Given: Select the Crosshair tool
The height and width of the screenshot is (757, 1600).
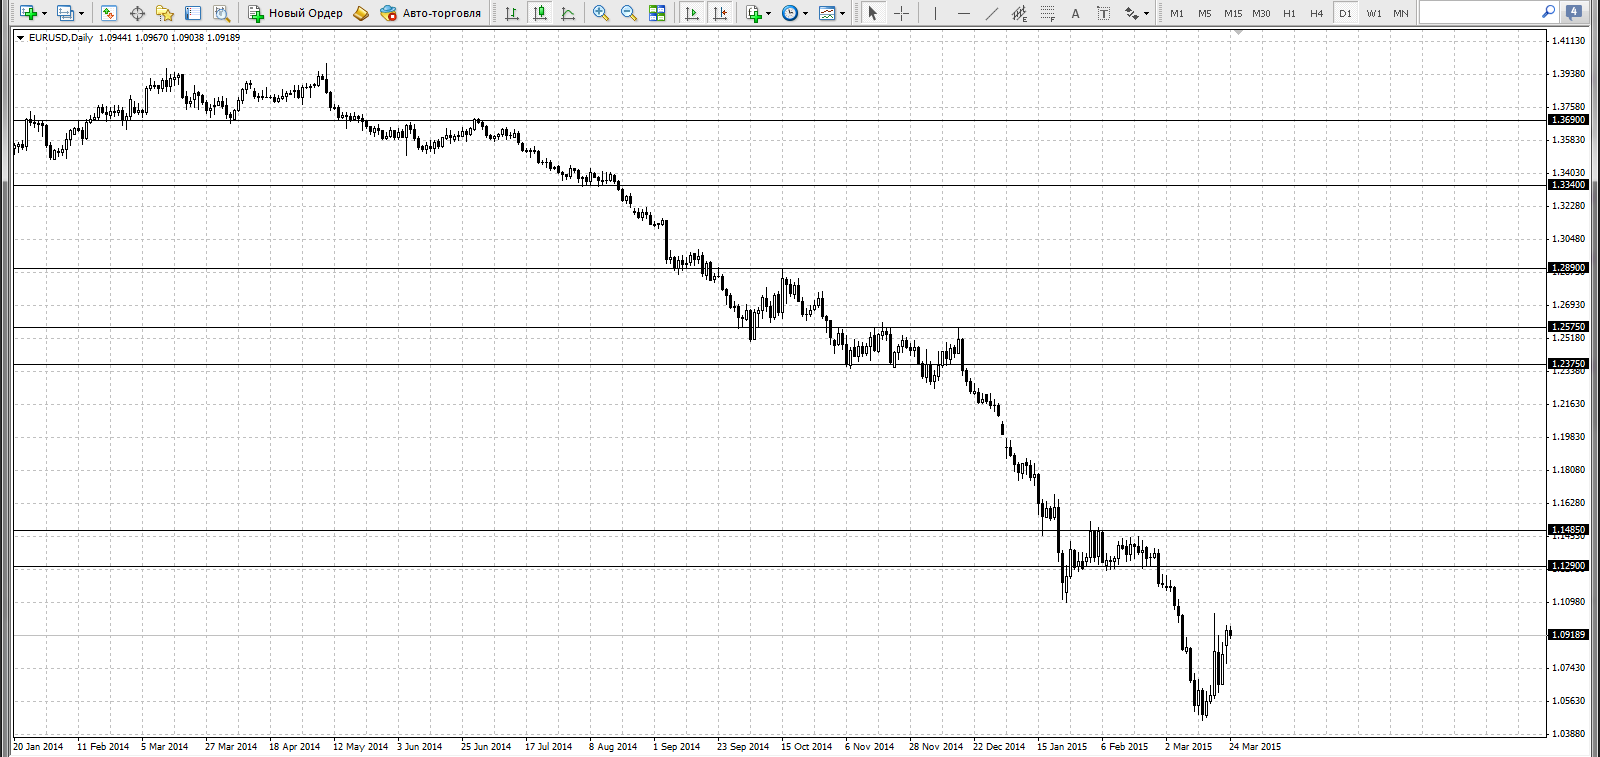Looking at the screenshot, I should [x=901, y=13].
